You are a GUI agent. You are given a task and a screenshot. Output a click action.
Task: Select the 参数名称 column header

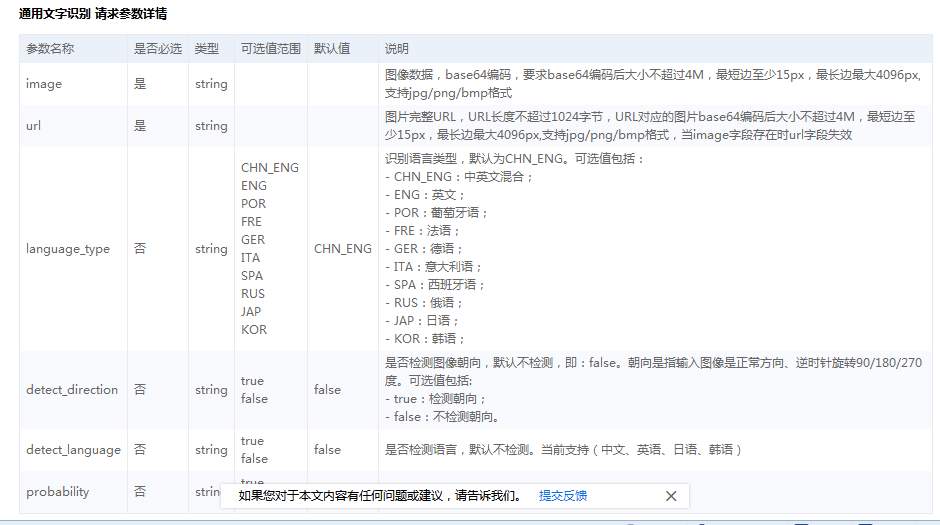(x=50, y=49)
